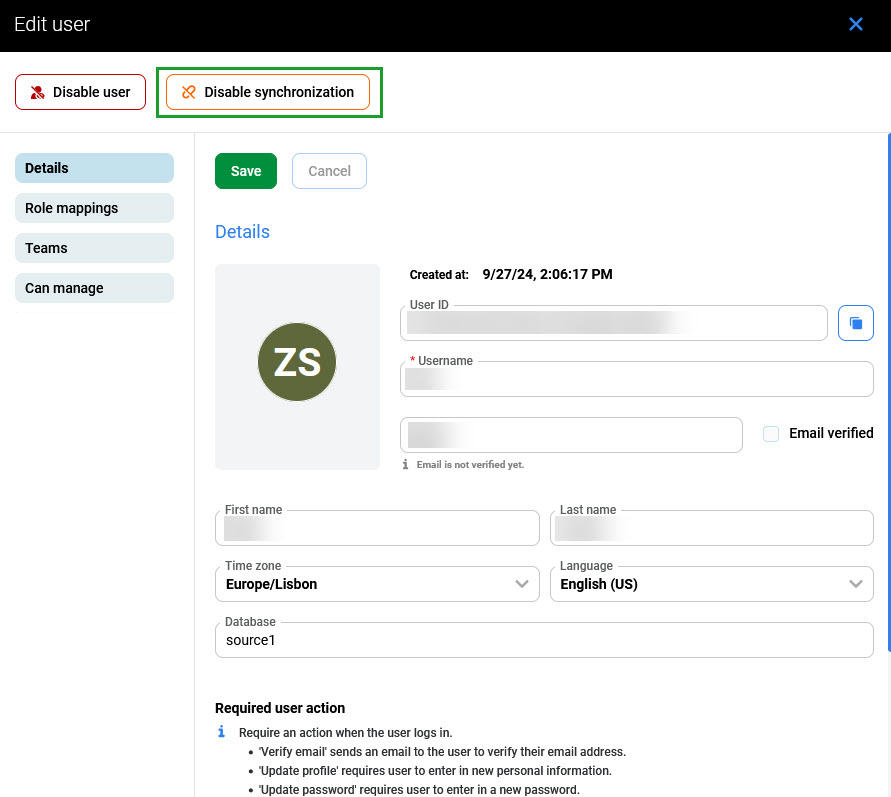Viewport: 891px width, 797px height.
Task: Expand the Time zone dropdown arrow
Action: 521,584
